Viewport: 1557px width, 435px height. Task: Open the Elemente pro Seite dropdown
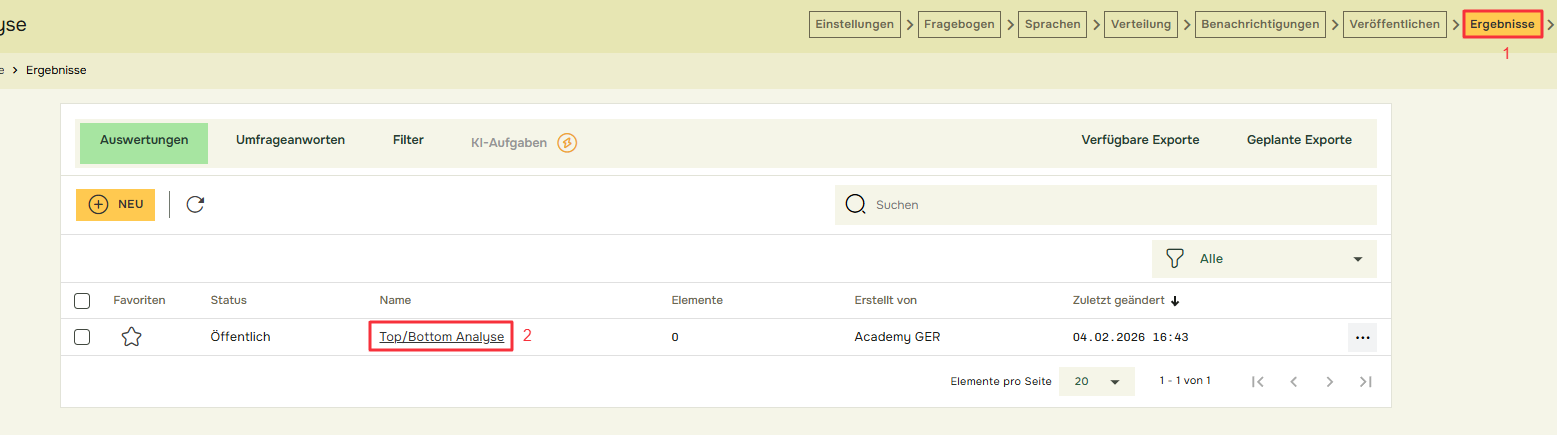1096,381
